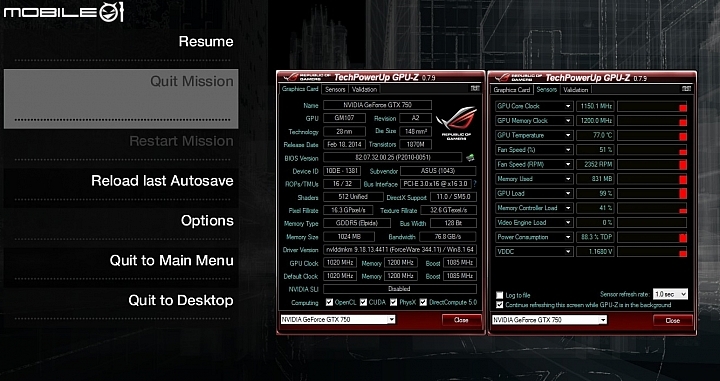Click screenshot icon in Sensors window
This screenshot has height=381, width=720.
point(686,88)
